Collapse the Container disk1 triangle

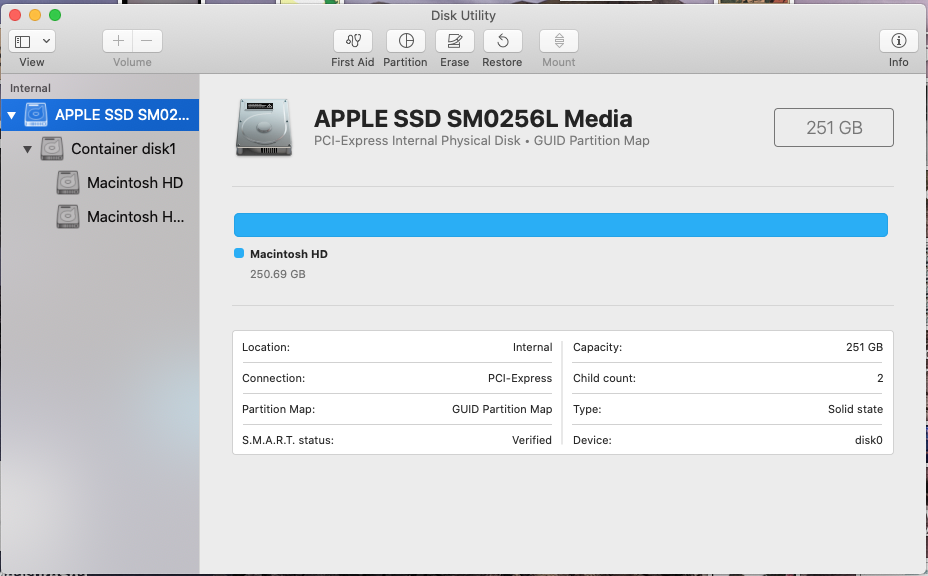(x=27, y=149)
